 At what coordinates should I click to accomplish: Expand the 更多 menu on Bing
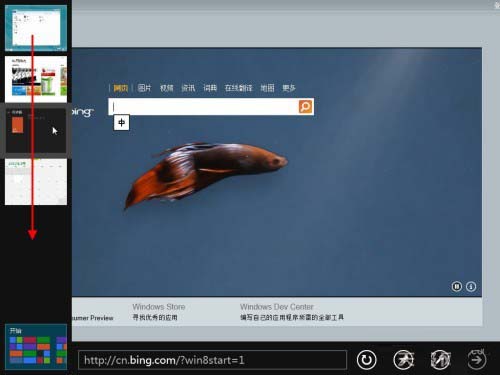coord(289,88)
